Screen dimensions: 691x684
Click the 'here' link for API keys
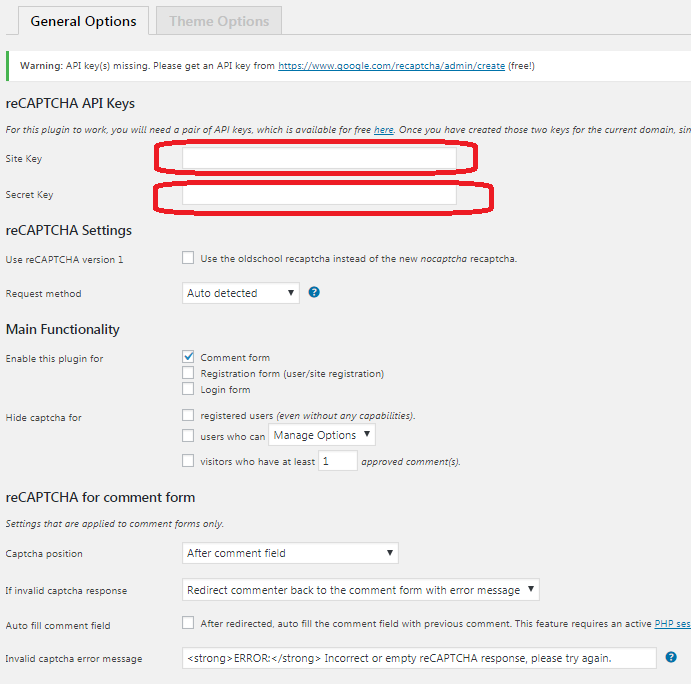(384, 130)
